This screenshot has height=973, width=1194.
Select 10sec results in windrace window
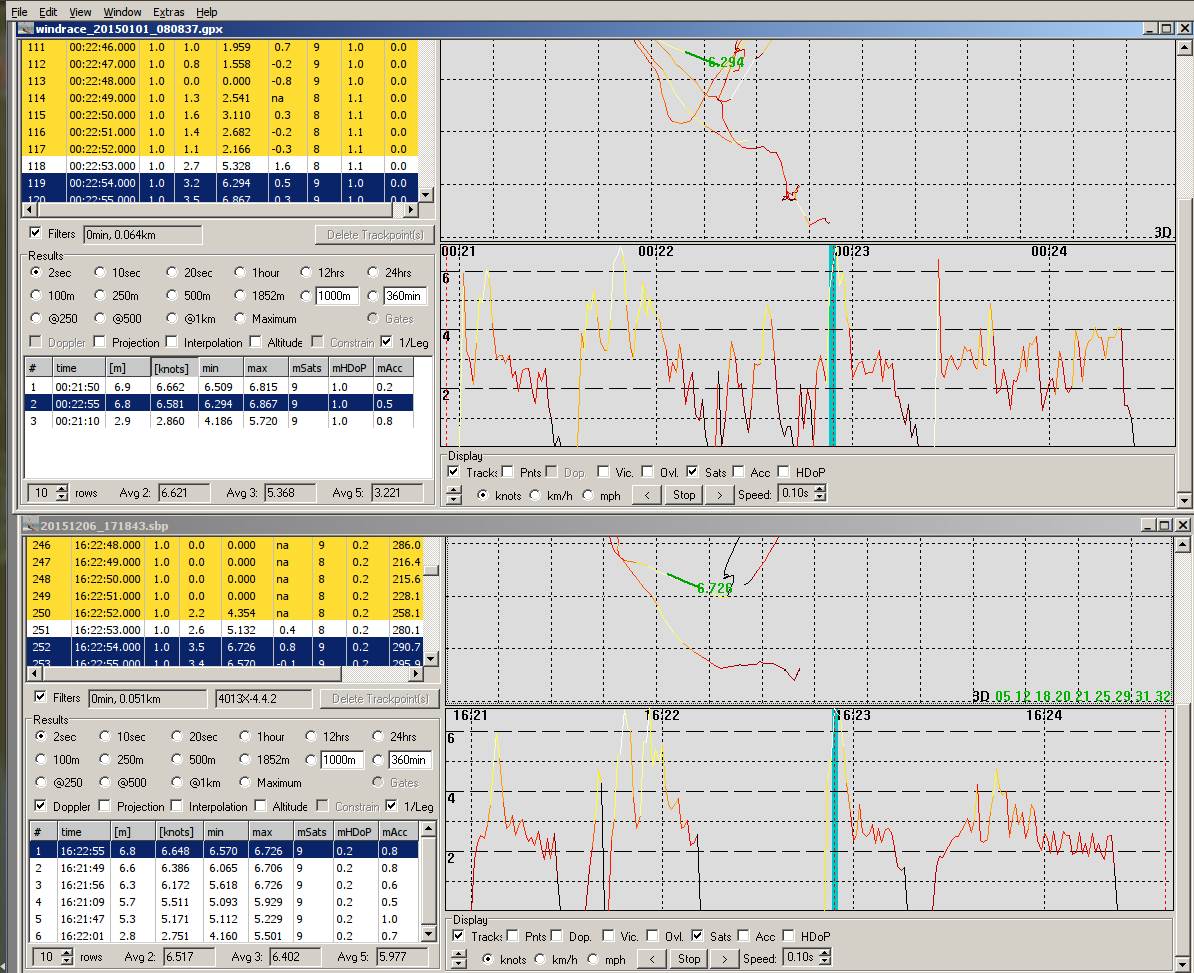(101, 272)
